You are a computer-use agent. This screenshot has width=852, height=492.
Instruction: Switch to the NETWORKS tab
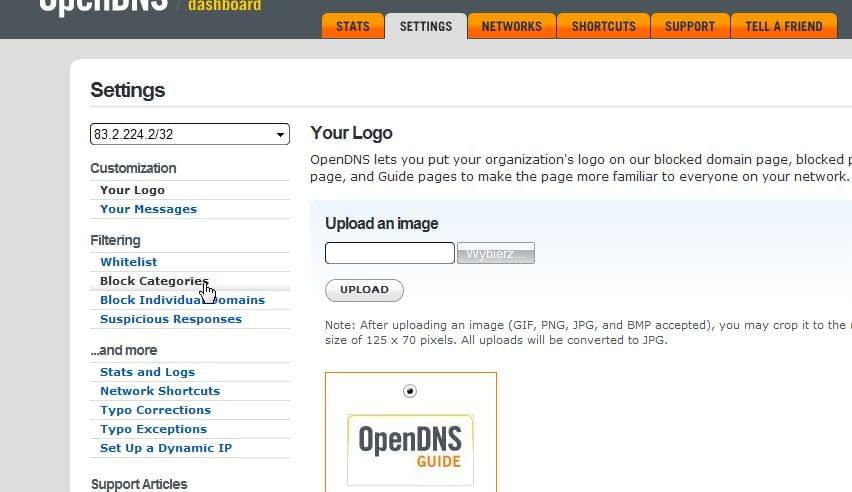tap(511, 26)
